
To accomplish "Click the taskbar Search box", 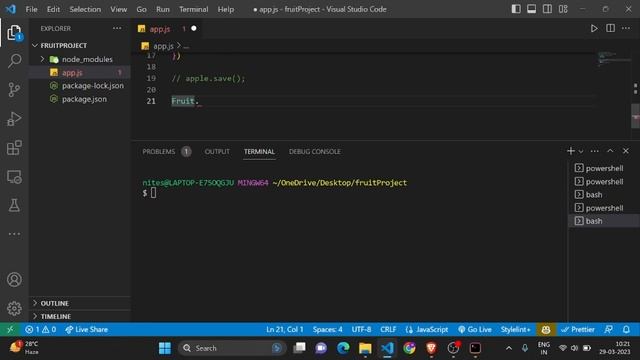I will tap(231, 348).
